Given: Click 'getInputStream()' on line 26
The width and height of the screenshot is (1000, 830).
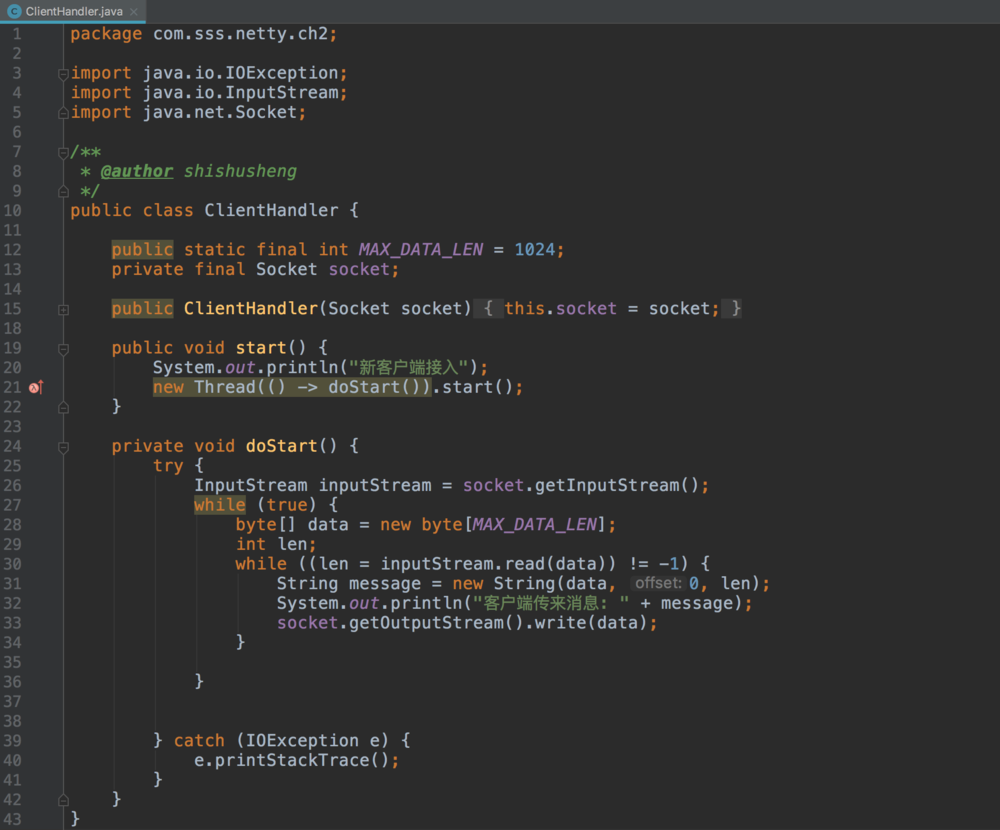Looking at the screenshot, I should (x=617, y=485).
